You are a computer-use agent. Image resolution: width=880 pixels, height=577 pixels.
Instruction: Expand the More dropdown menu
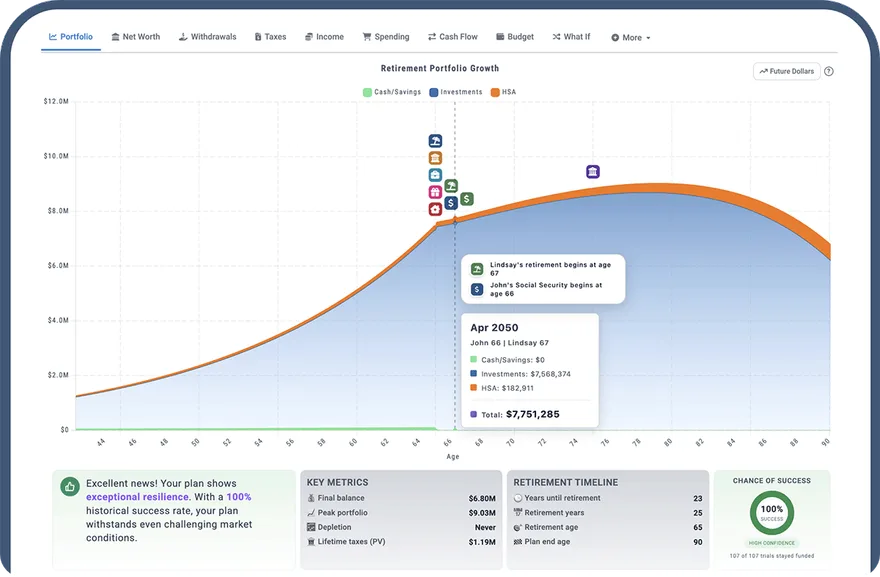631,38
